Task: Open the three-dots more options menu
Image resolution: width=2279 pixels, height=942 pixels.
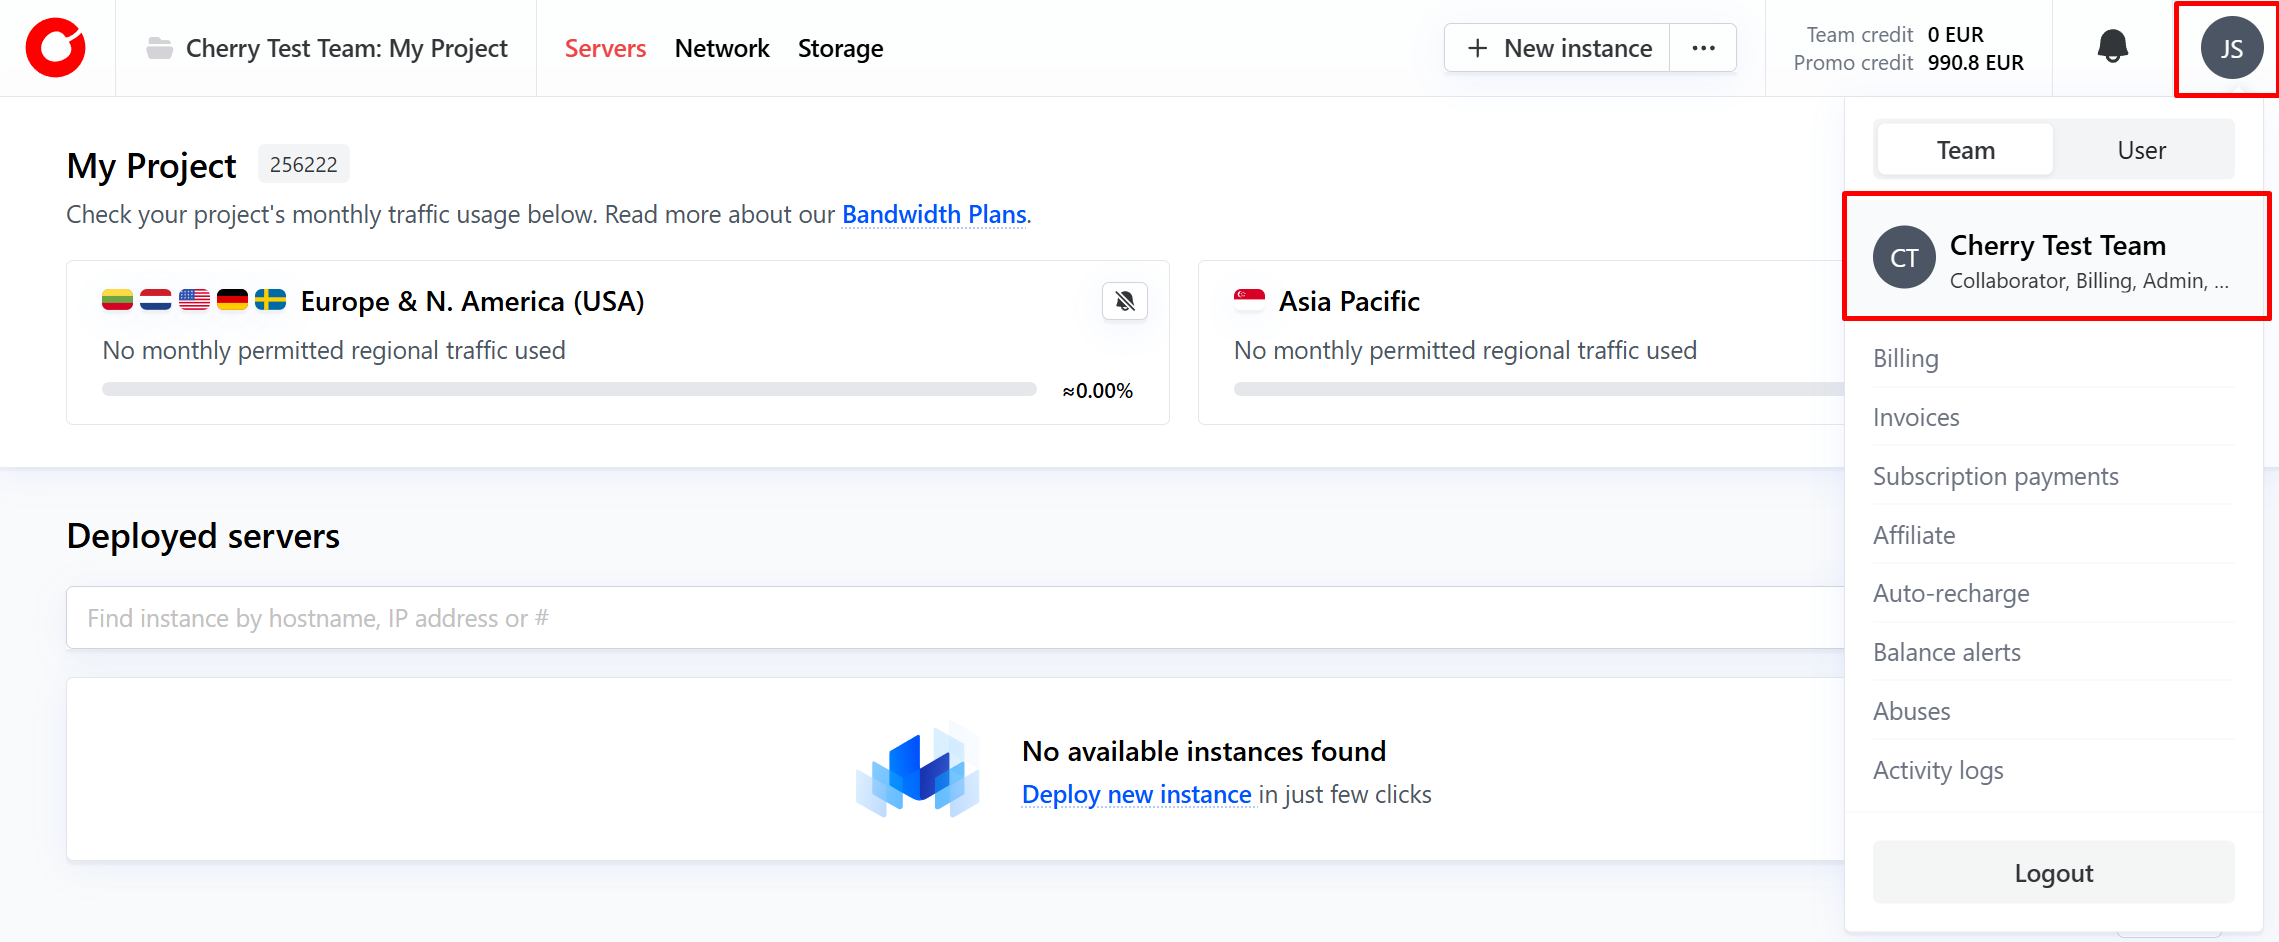Action: (x=1703, y=48)
